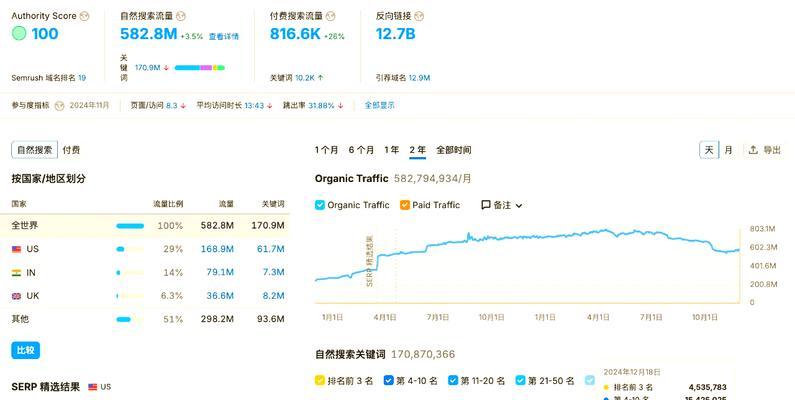Click UK keywords value 8.2M
This screenshot has height=400, width=795.
tap(274, 296)
